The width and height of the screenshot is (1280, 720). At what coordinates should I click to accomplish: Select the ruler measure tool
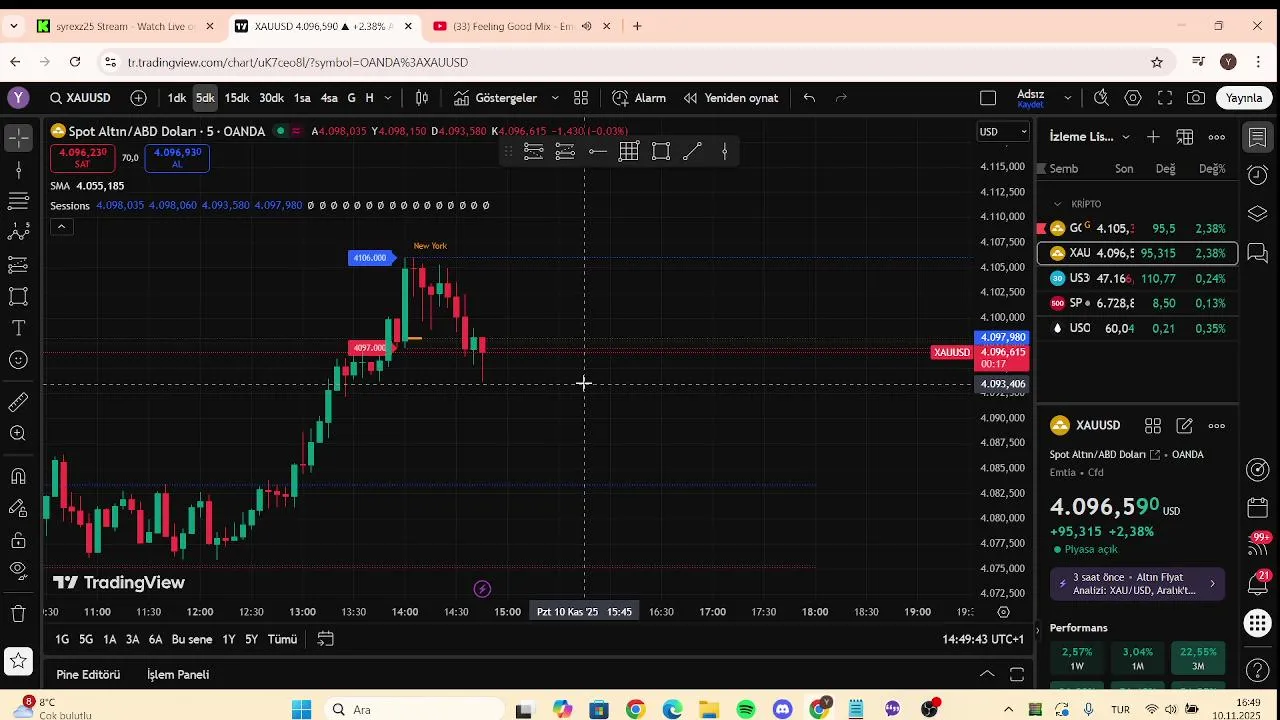[x=18, y=402]
